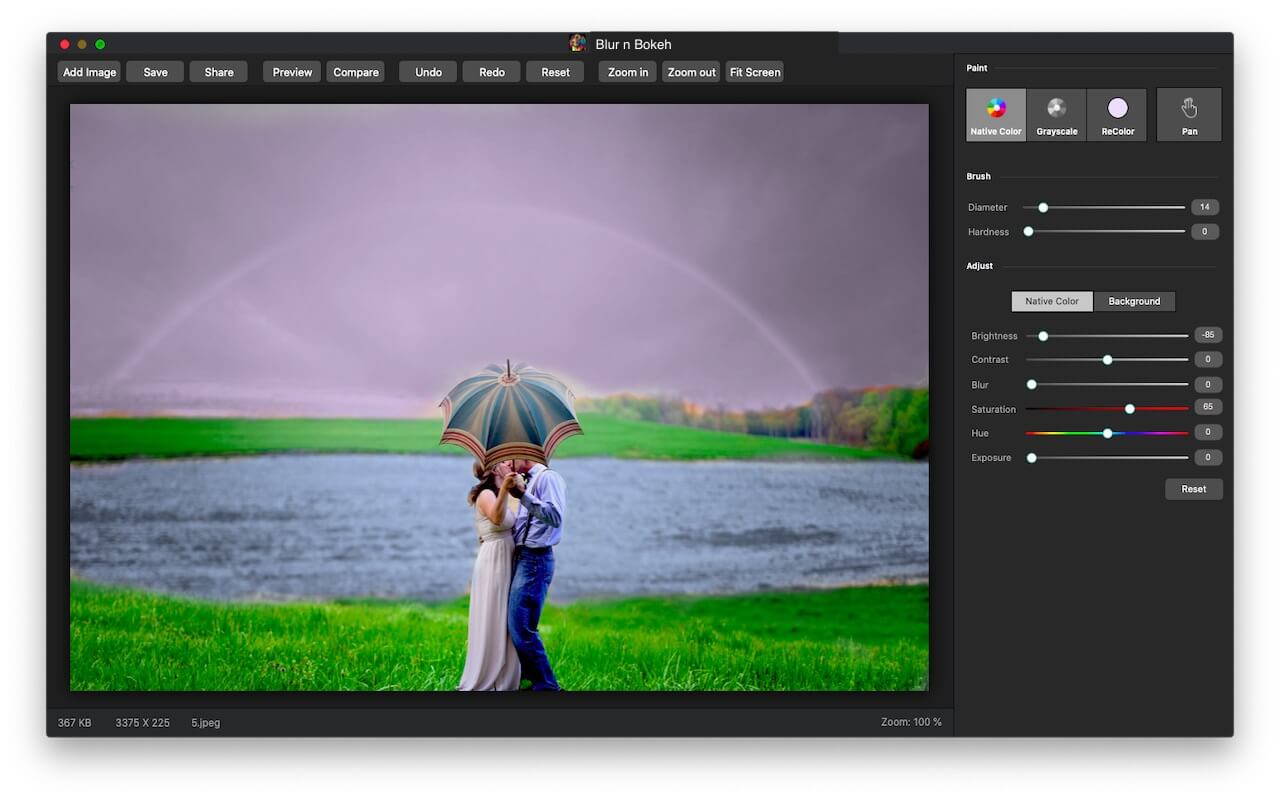This screenshot has width=1280, height=800.
Task: Switch Adjust to Native Color tab
Action: coord(1052,301)
